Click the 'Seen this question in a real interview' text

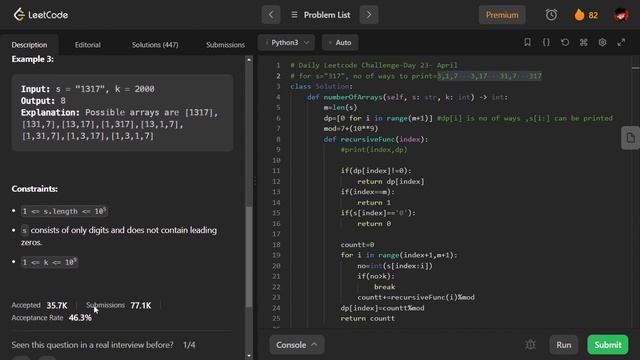pos(92,345)
